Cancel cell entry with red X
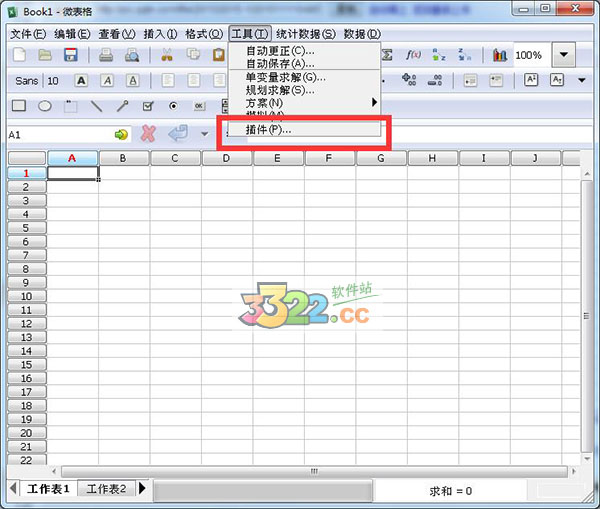 (148, 134)
